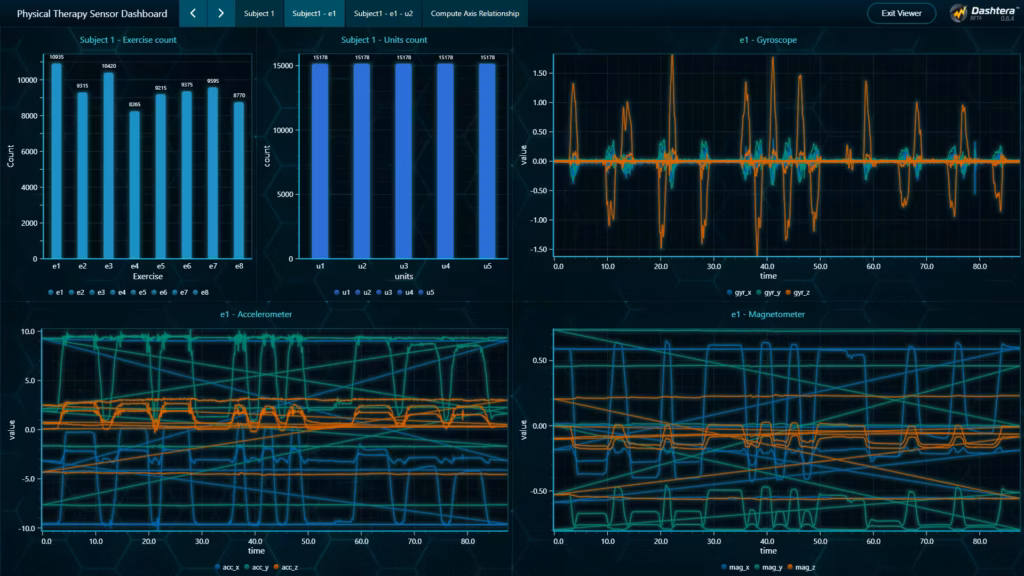Switch to the Subject 1 tab

coord(258,13)
